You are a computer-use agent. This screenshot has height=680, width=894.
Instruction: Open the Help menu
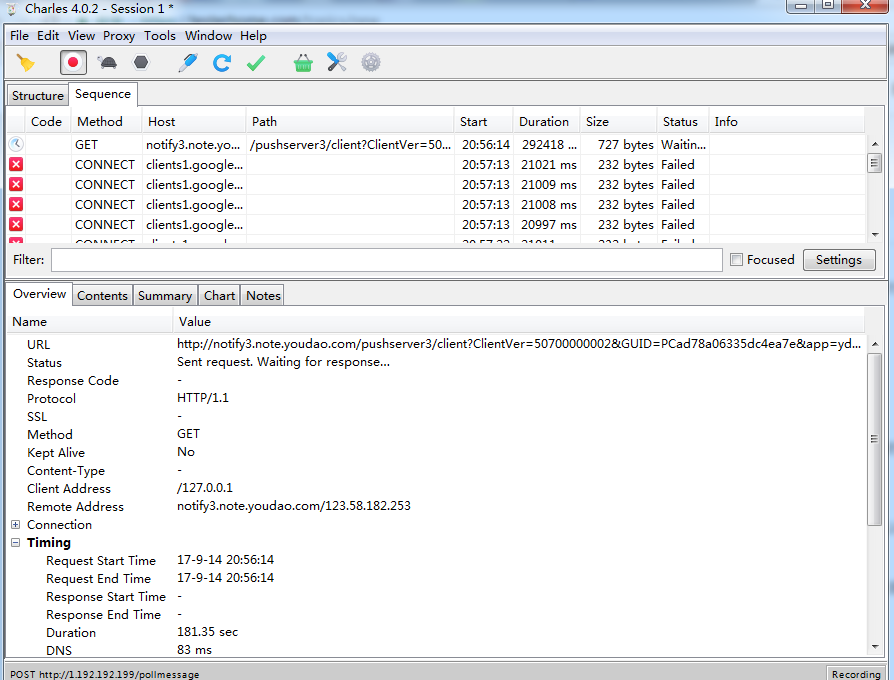pos(253,36)
